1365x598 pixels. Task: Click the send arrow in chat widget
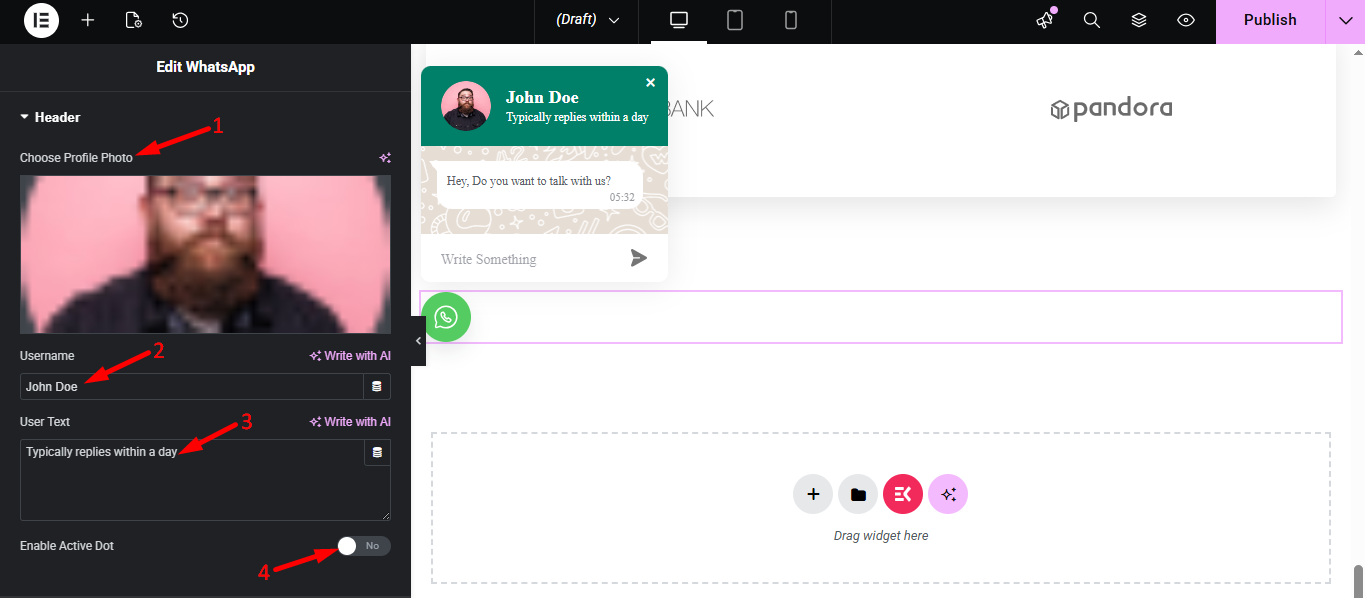point(639,258)
